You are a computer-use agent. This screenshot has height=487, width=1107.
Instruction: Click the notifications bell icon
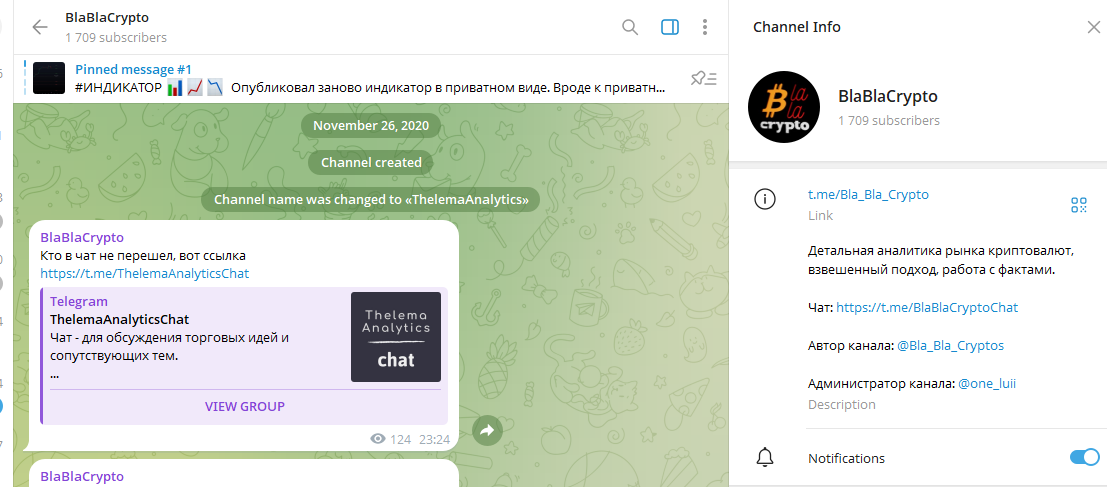pos(765,457)
